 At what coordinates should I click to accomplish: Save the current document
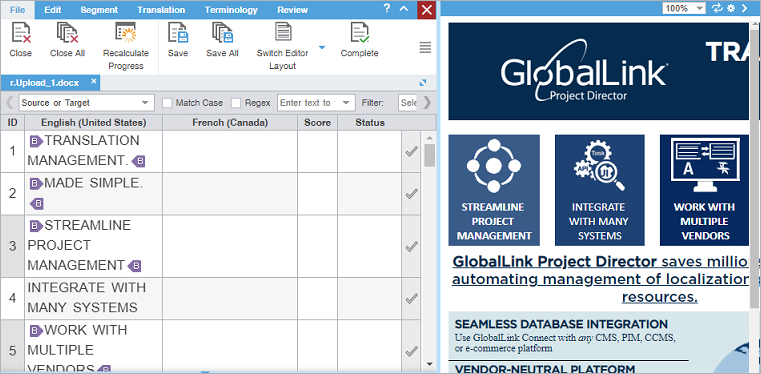tap(178, 34)
